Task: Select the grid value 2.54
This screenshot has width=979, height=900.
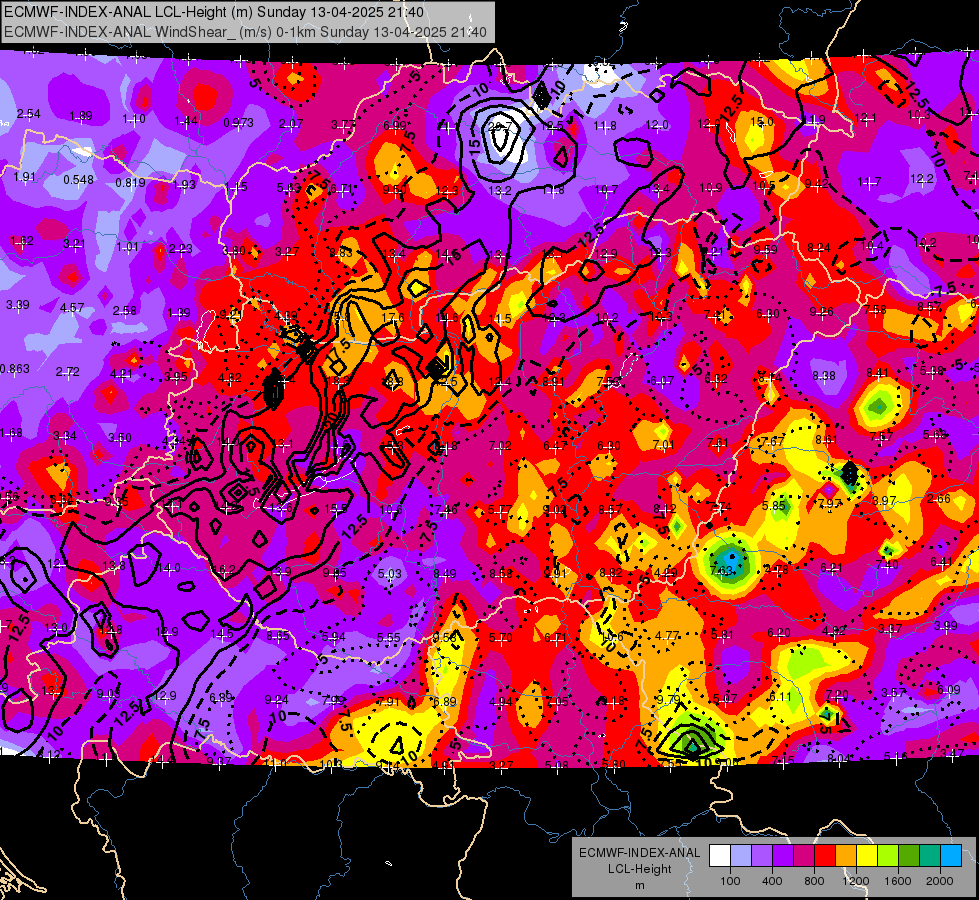Action: 29,114
